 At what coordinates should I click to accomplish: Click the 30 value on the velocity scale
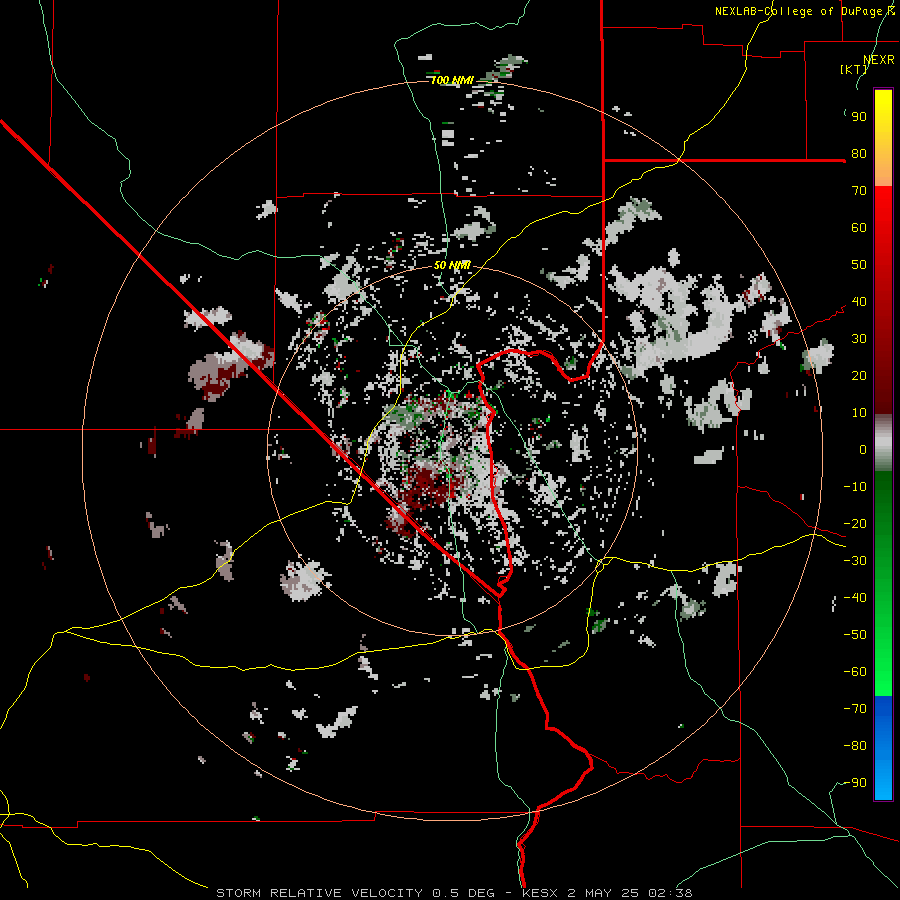tap(859, 339)
